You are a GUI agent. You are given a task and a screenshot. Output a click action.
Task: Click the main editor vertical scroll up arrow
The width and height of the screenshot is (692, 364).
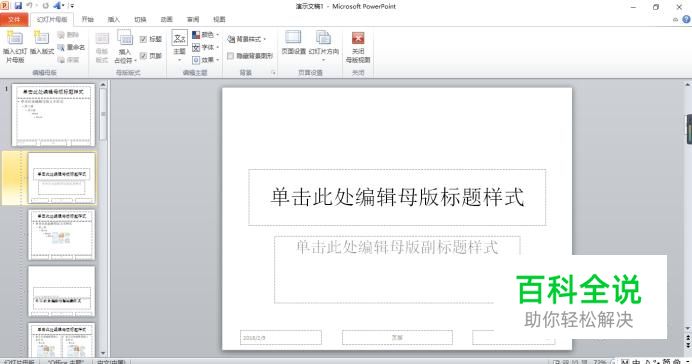click(688, 84)
